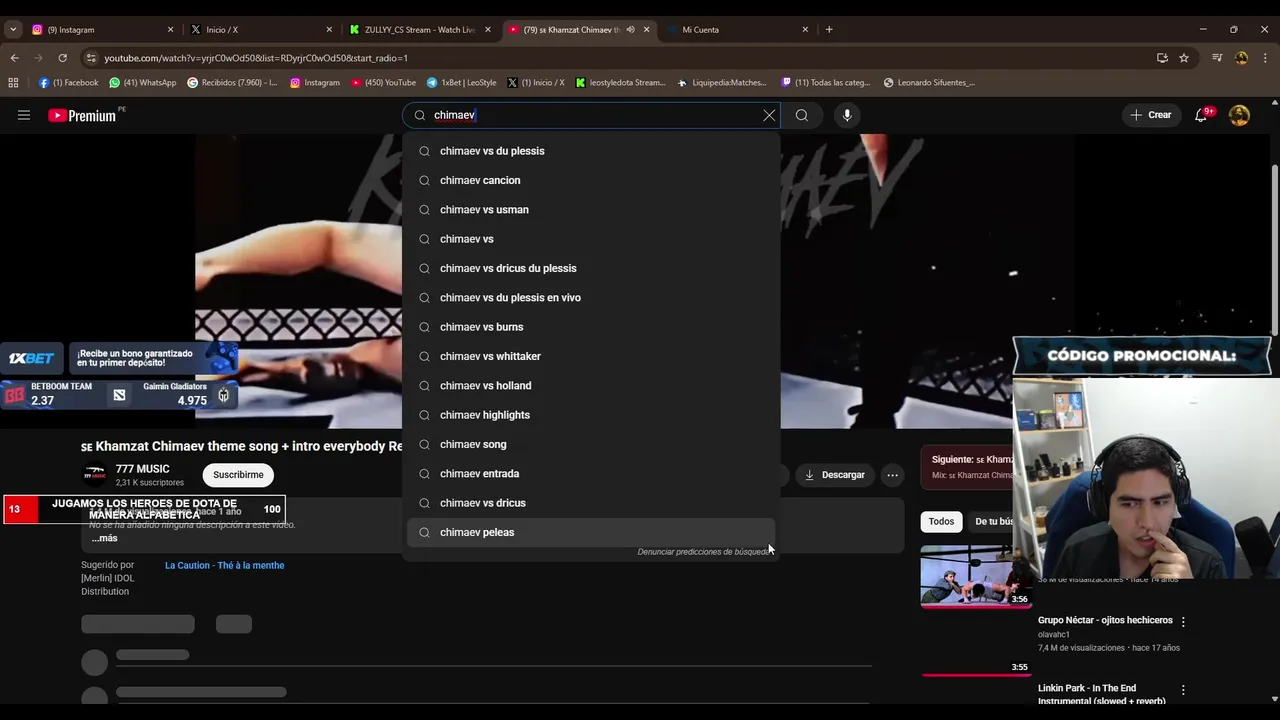Open the Recibidos Gmail bookmark

(232, 83)
